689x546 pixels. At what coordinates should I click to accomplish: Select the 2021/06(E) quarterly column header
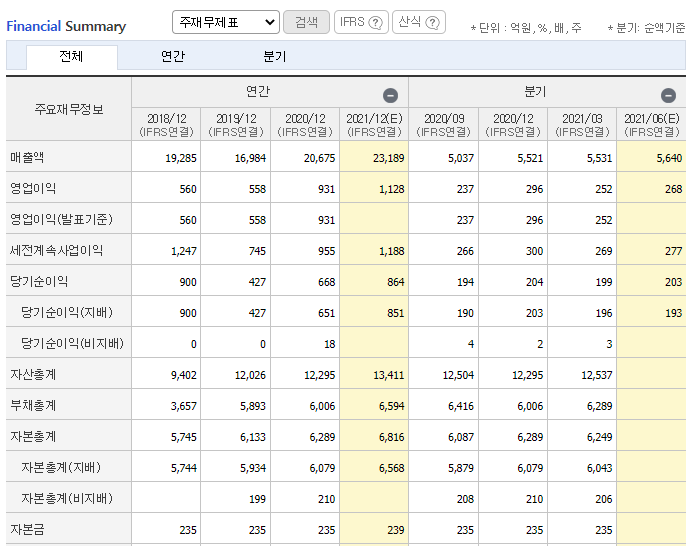pos(652,125)
